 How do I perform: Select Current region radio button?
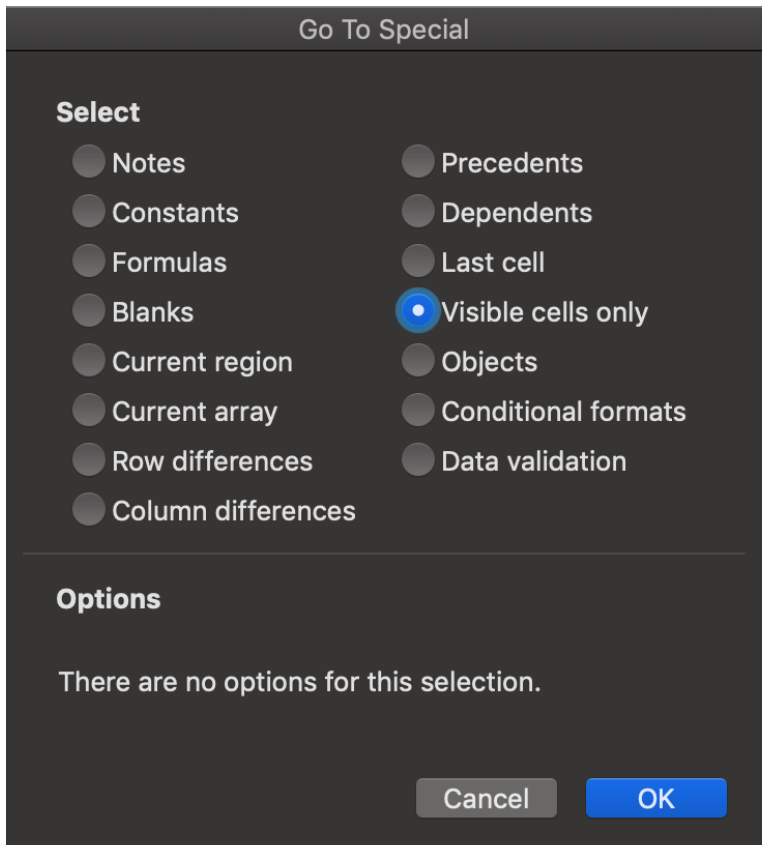coord(89,360)
